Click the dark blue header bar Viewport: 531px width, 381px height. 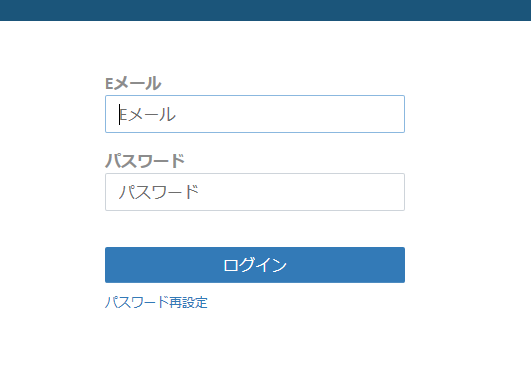pos(266,10)
